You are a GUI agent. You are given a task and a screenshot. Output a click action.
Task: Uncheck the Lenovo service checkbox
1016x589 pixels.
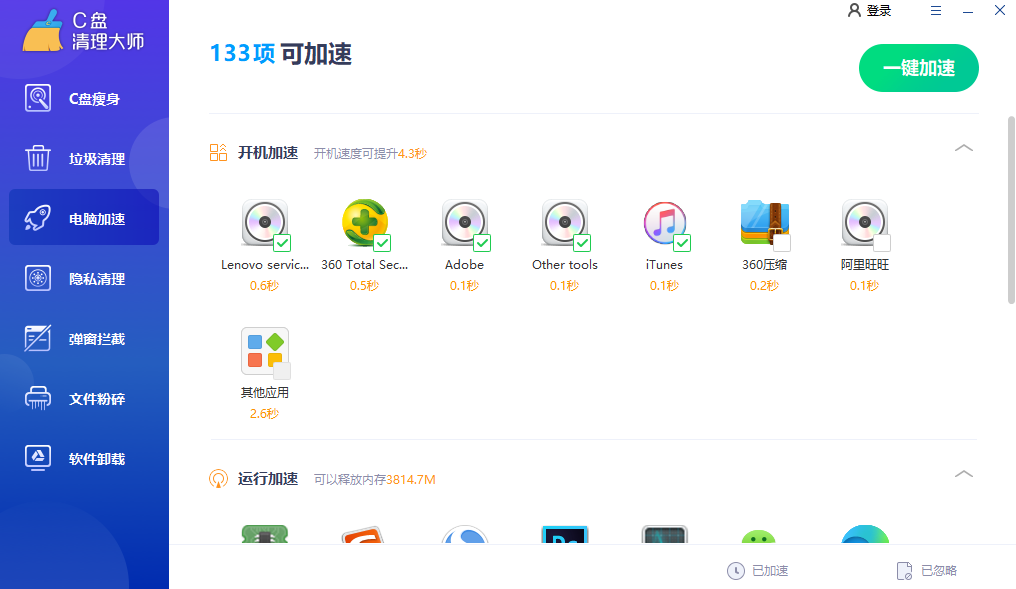[x=282, y=243]
